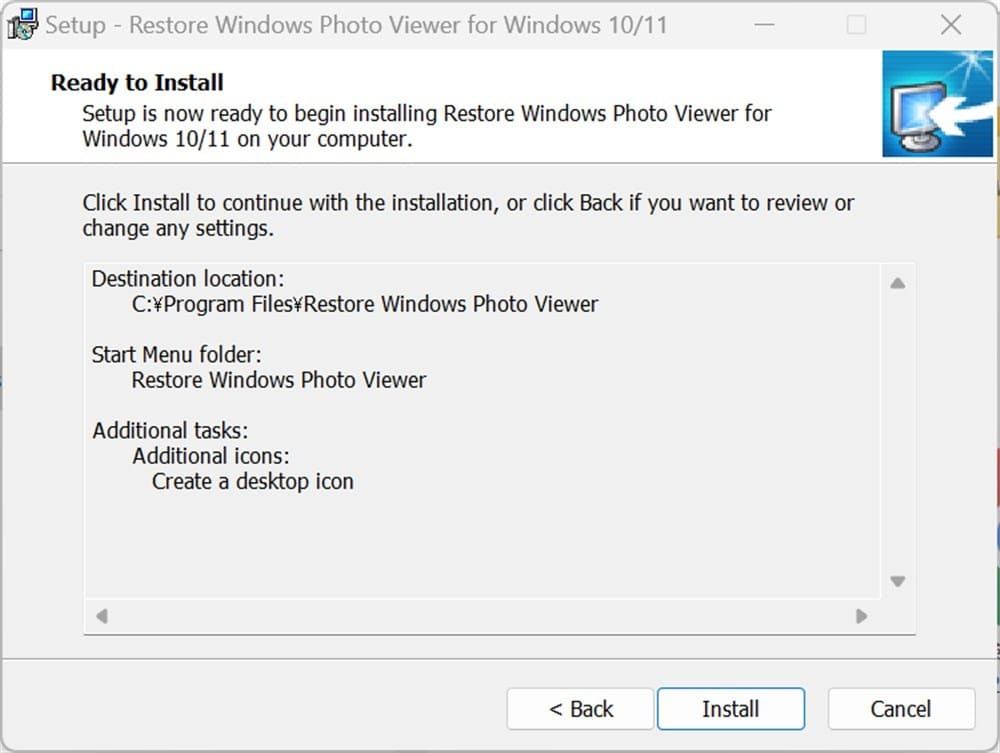Go back using the Back button
1000x753 pixels.
pyautogui.click(x=580, y=708)
